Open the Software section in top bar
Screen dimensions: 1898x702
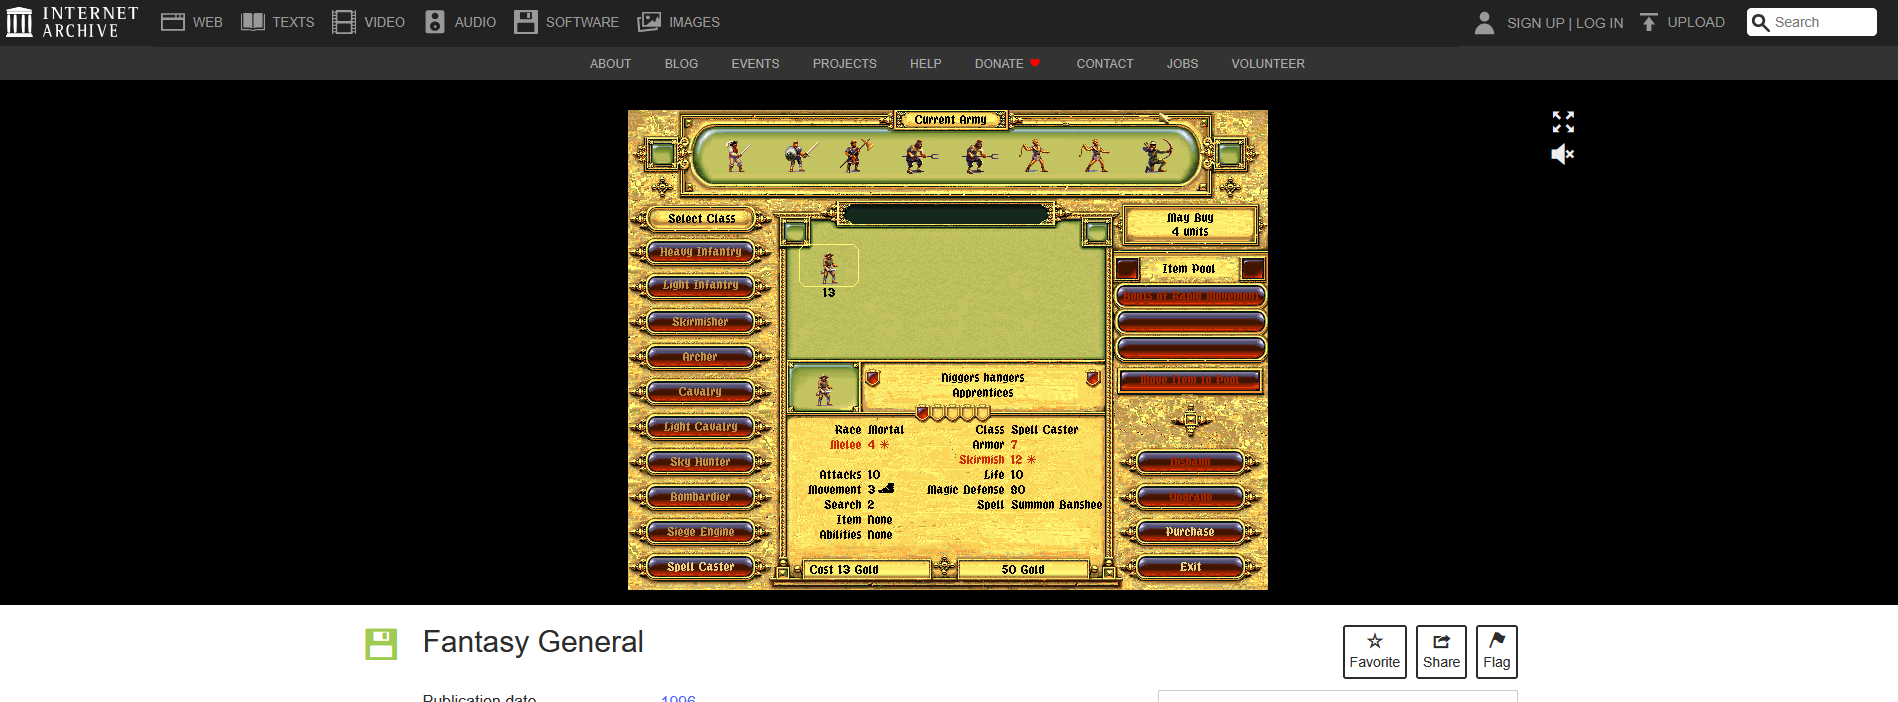[567, 22]
